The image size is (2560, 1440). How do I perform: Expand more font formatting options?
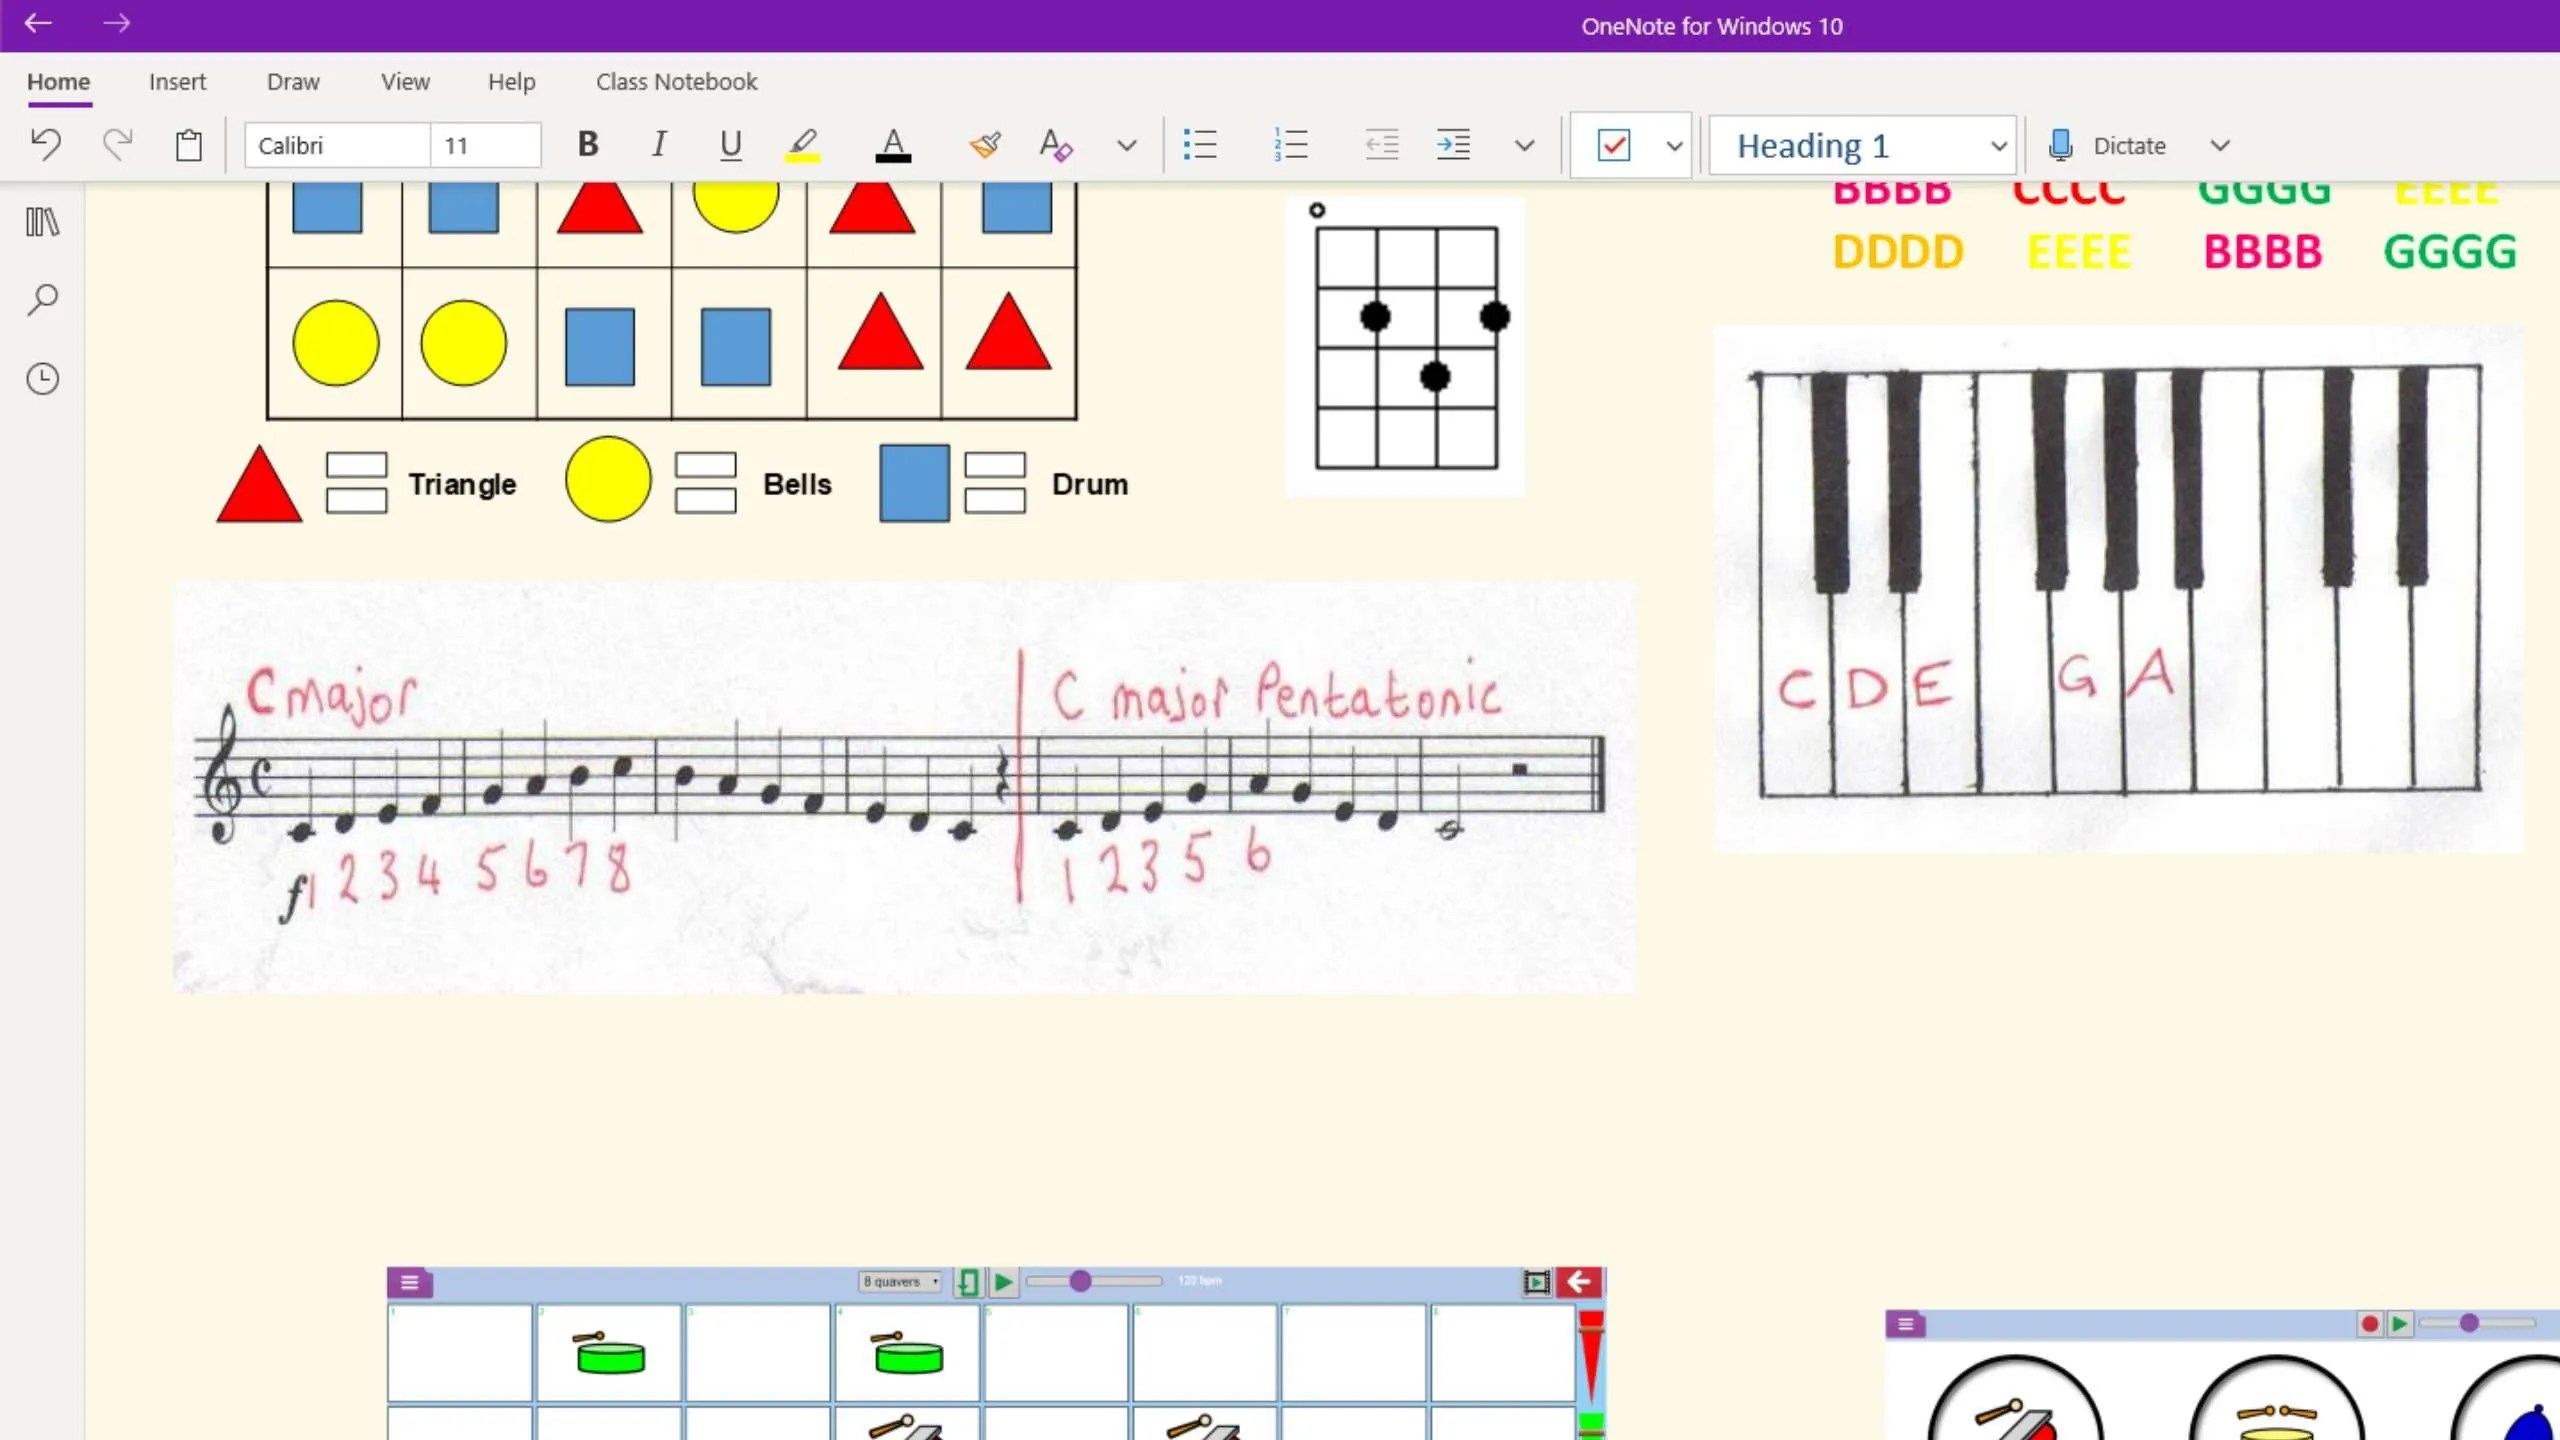1127,146
